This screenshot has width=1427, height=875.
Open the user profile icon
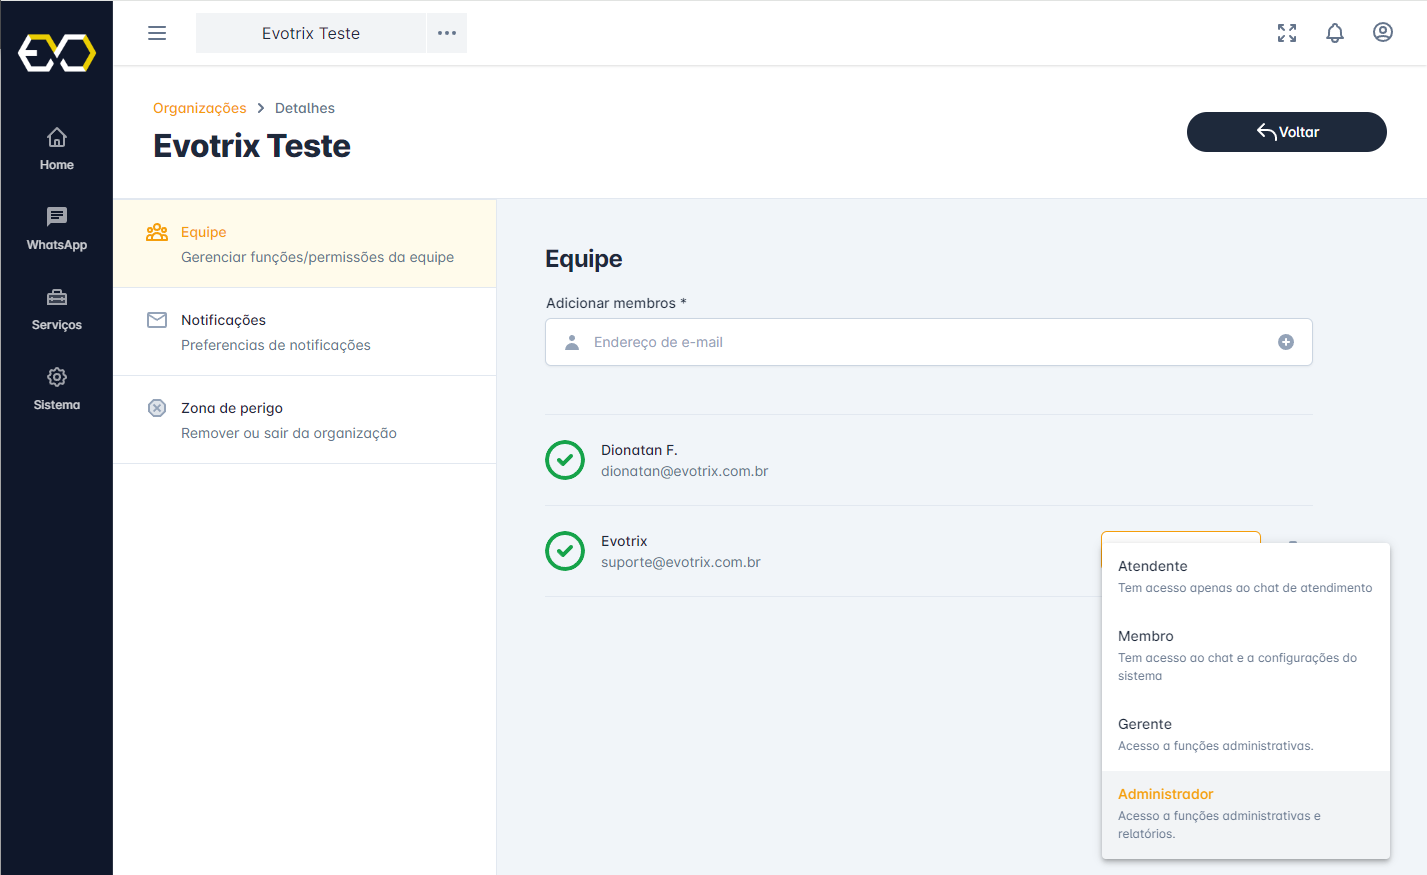click(1383, 33)
